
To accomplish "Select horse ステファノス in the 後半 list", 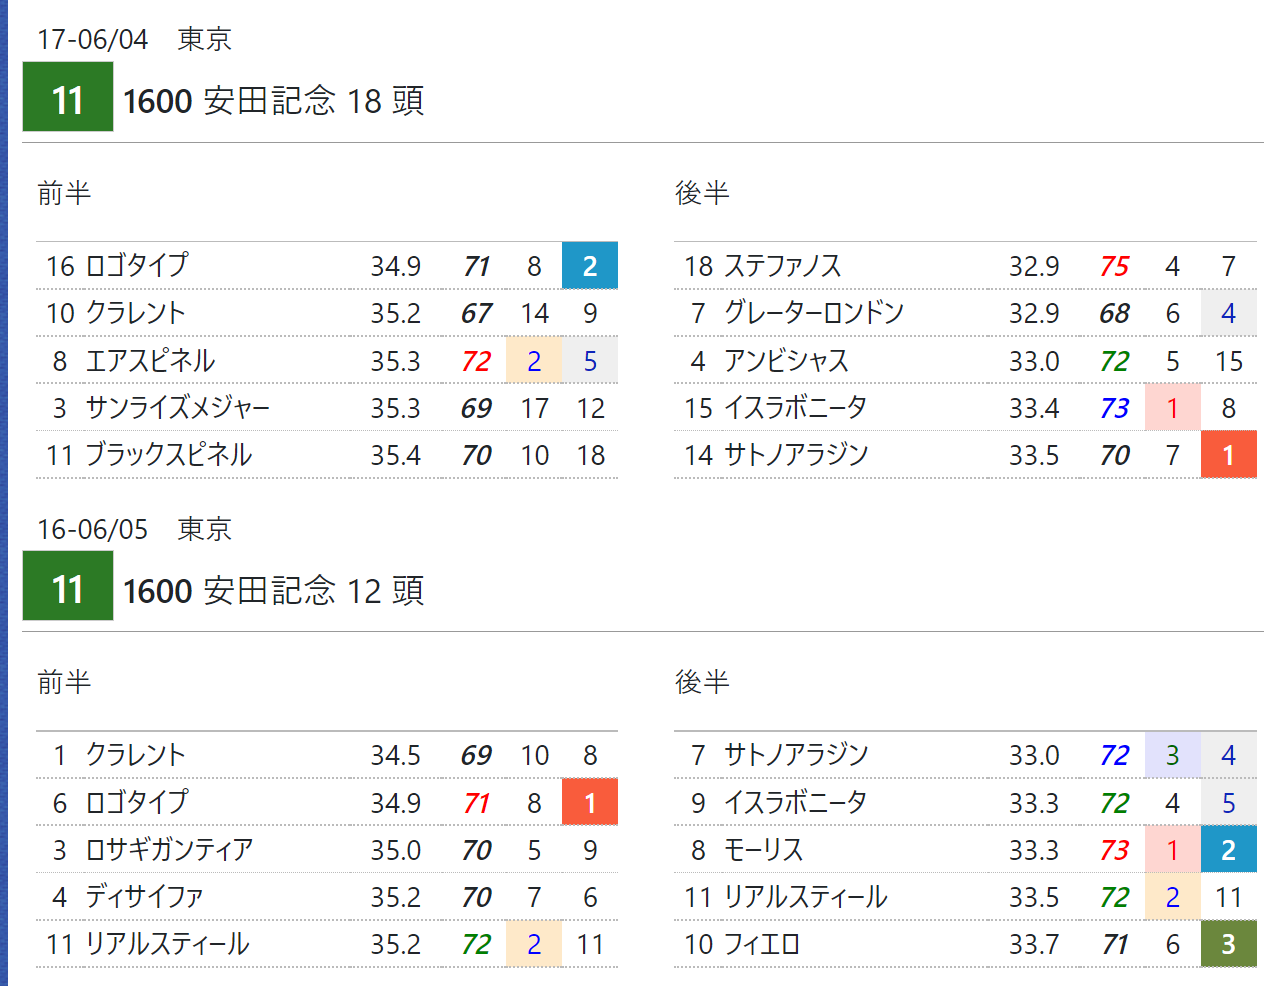I will tap(782, 266).
